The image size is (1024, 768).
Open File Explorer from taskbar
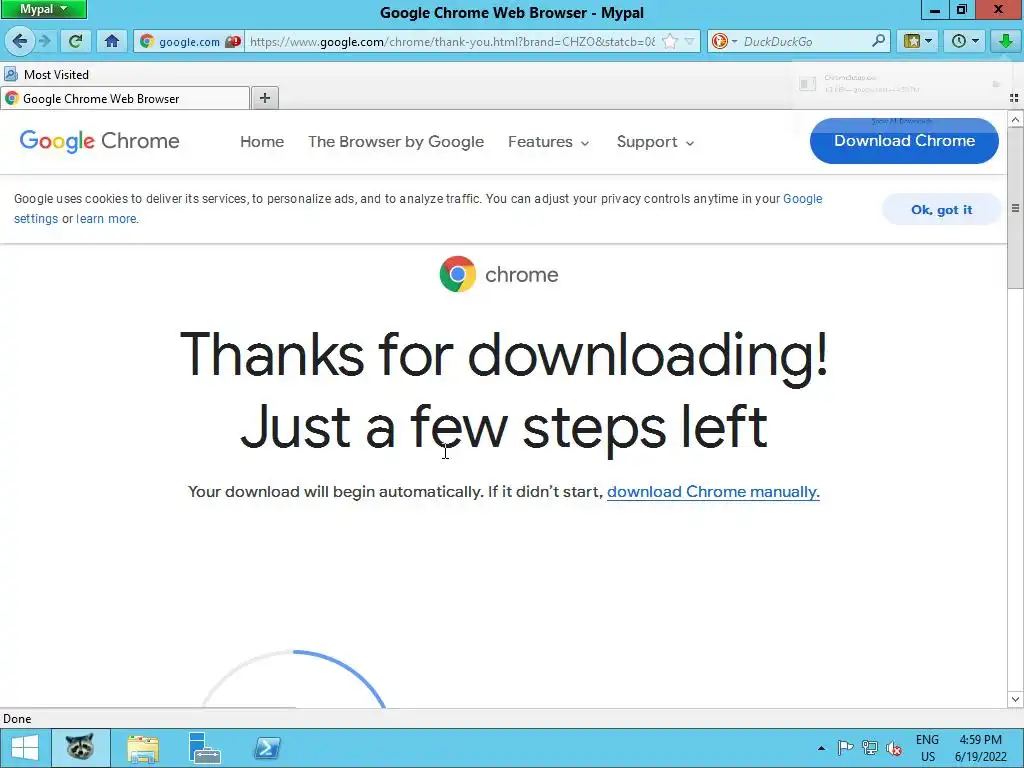point(143,748)
